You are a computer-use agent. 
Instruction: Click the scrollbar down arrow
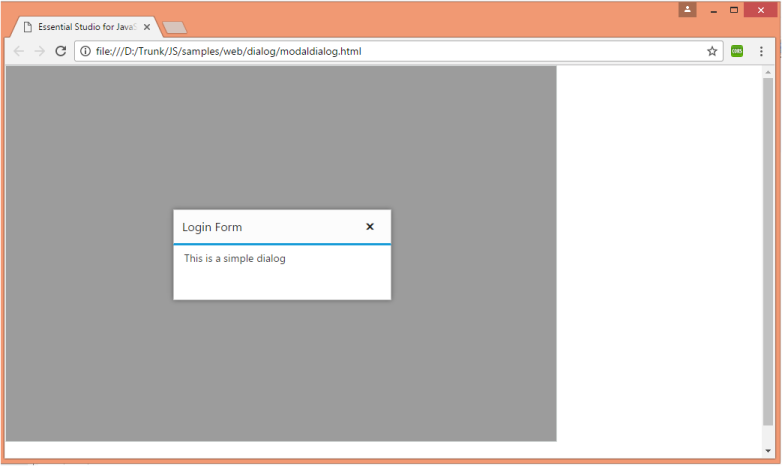click(x=768, y=451)
